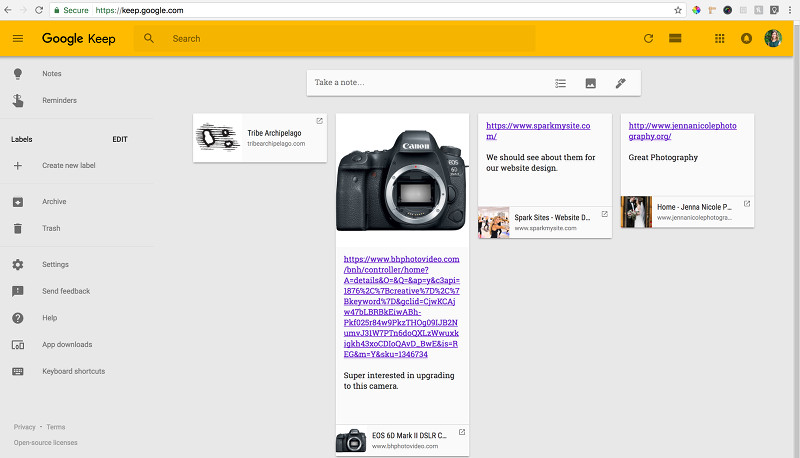The image size is (800, 458).
Task: Click 'Super interested in upgrading' note text
Action: point(398,381)
